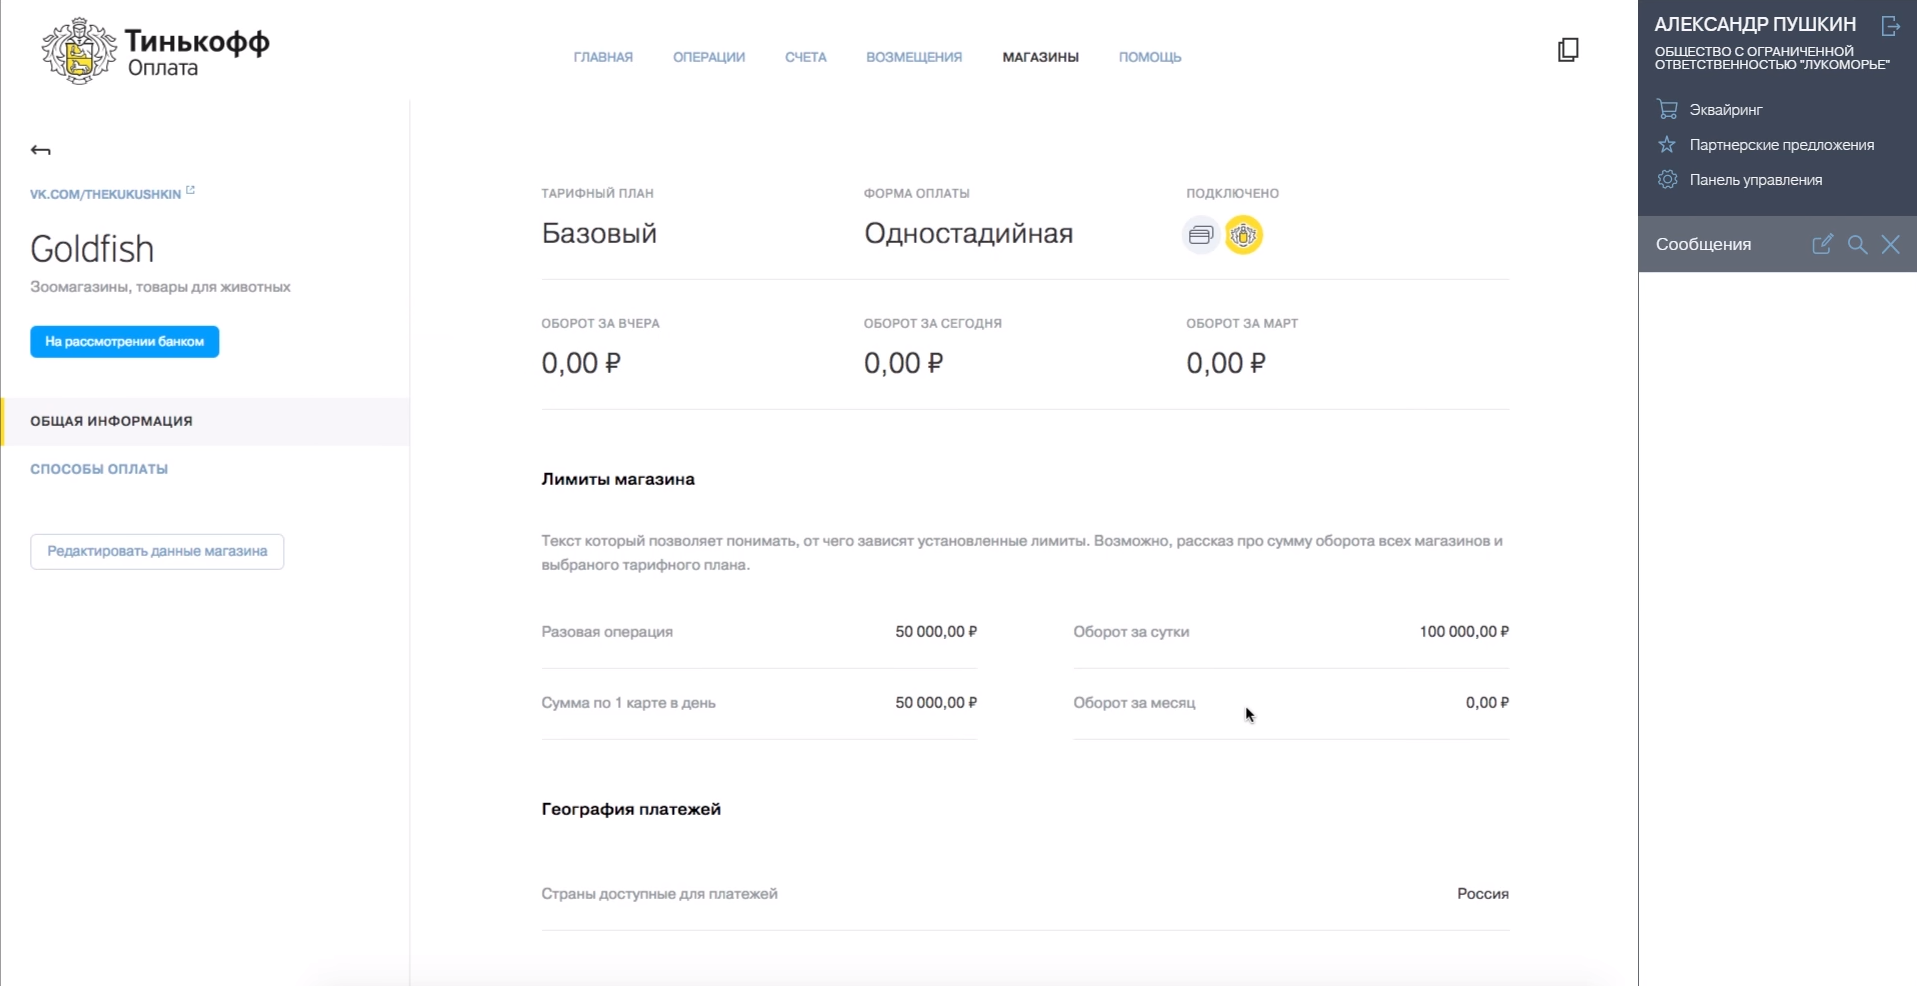Open the ОПЕРАЦИИ menu item
Screen dimensions: 1917x986
point(709,57)
